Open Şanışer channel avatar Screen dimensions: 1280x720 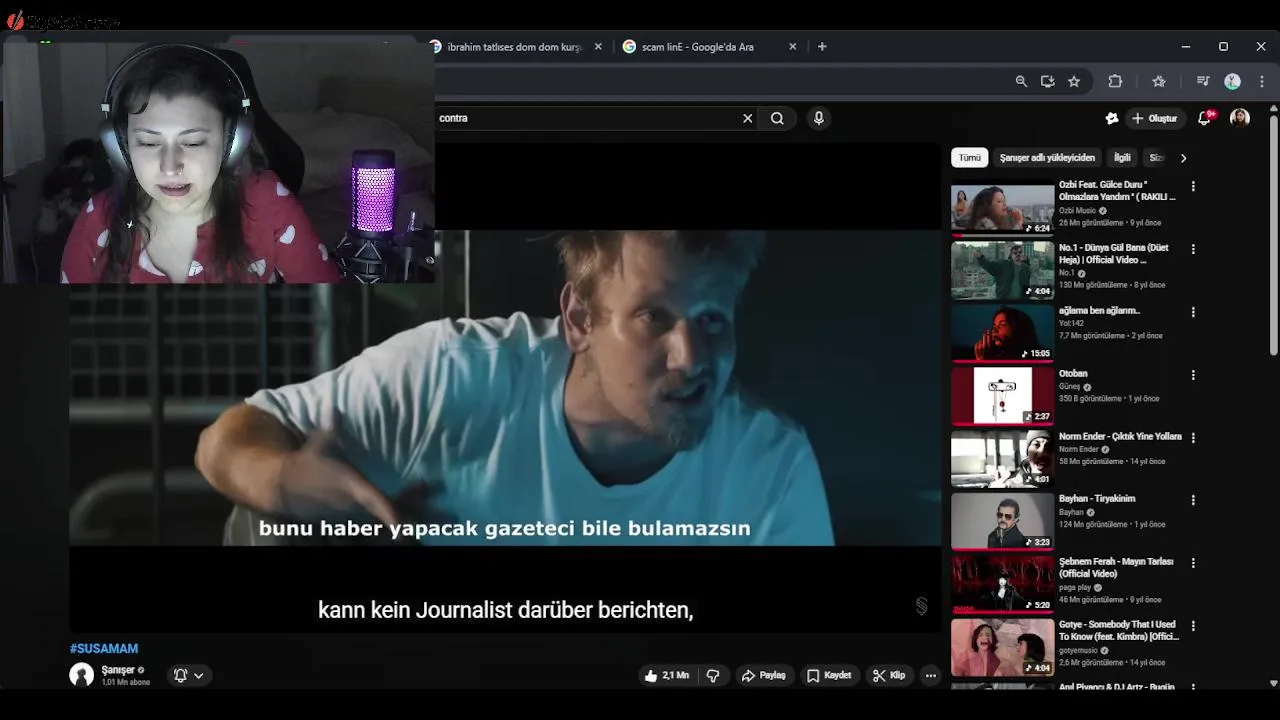[81, 675]
